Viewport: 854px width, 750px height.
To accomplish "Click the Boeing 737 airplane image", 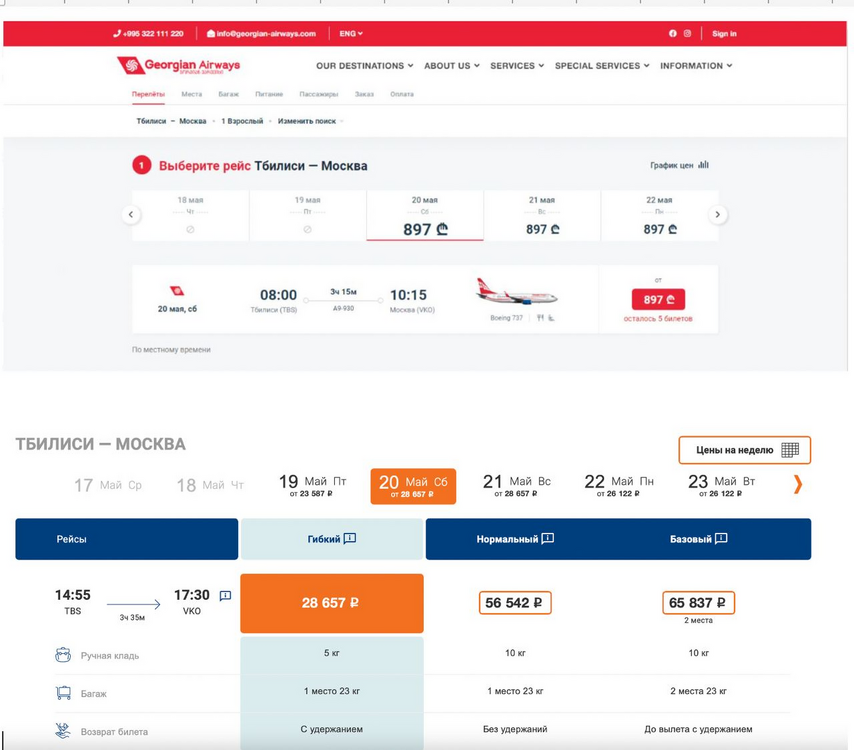I will 516,292.
